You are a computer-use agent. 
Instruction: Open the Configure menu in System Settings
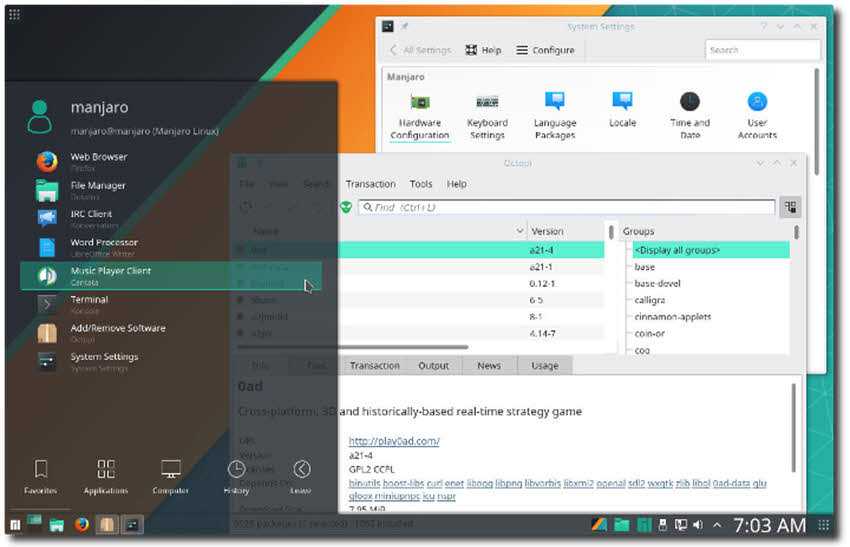(545, 50)
